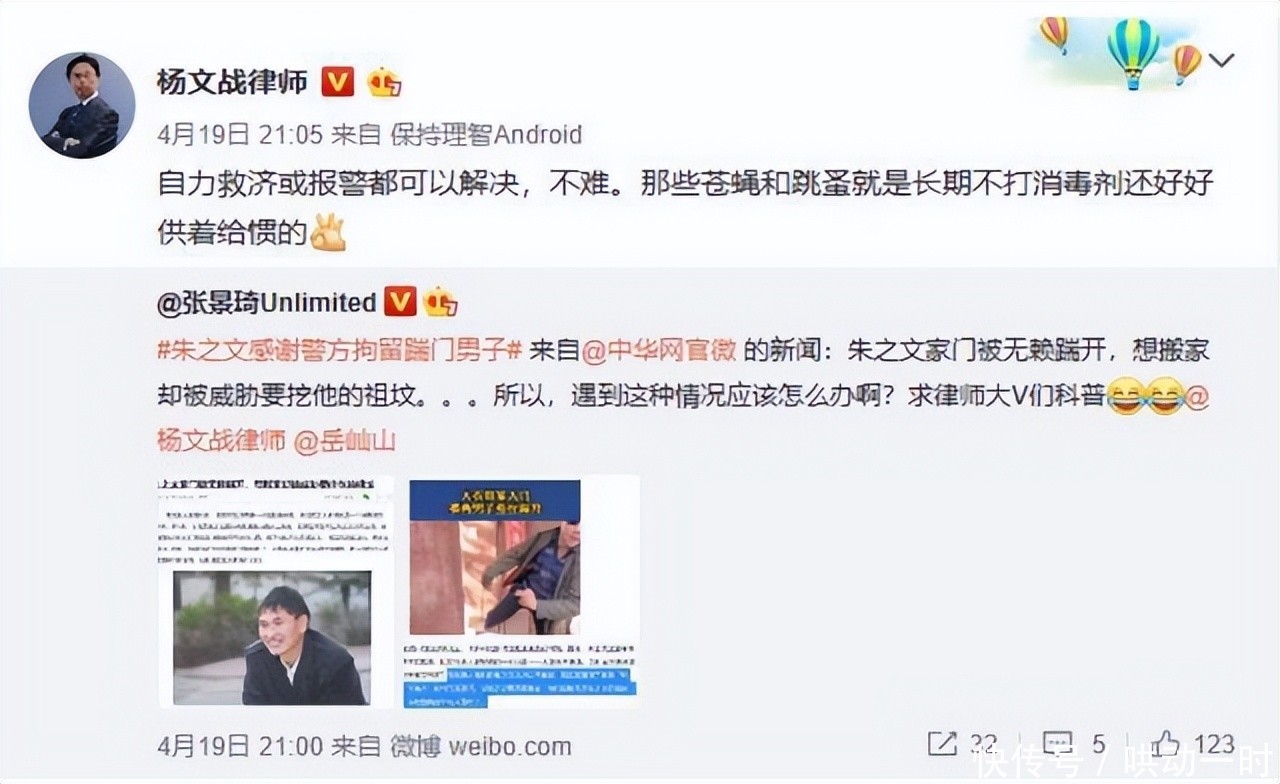Image resolution: width=1280 pixels, height=784 pixels.
Task: Open the post options chevron menu
Action: (x=1221, y=60)
